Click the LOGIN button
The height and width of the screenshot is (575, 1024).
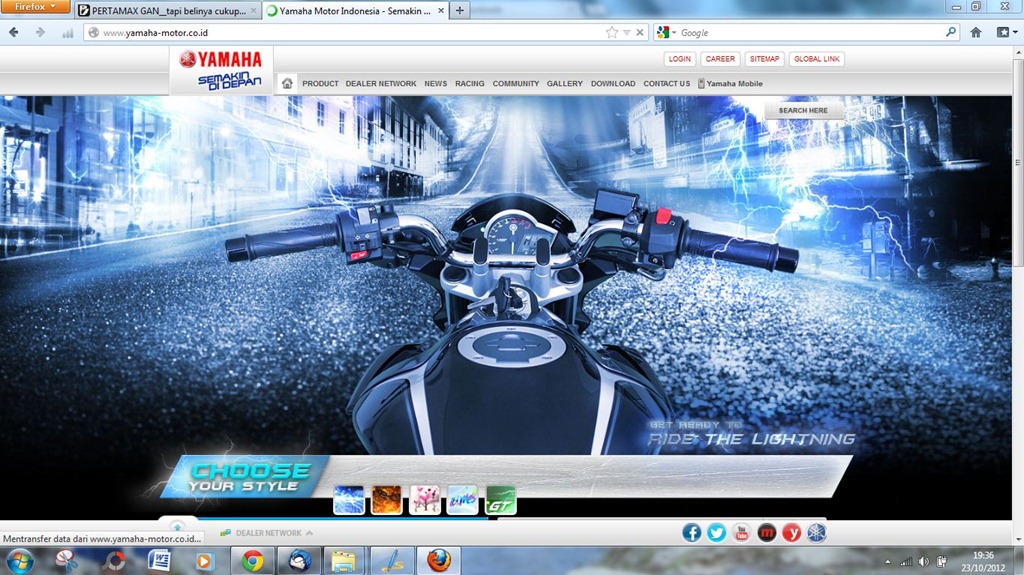pos(680,59)
